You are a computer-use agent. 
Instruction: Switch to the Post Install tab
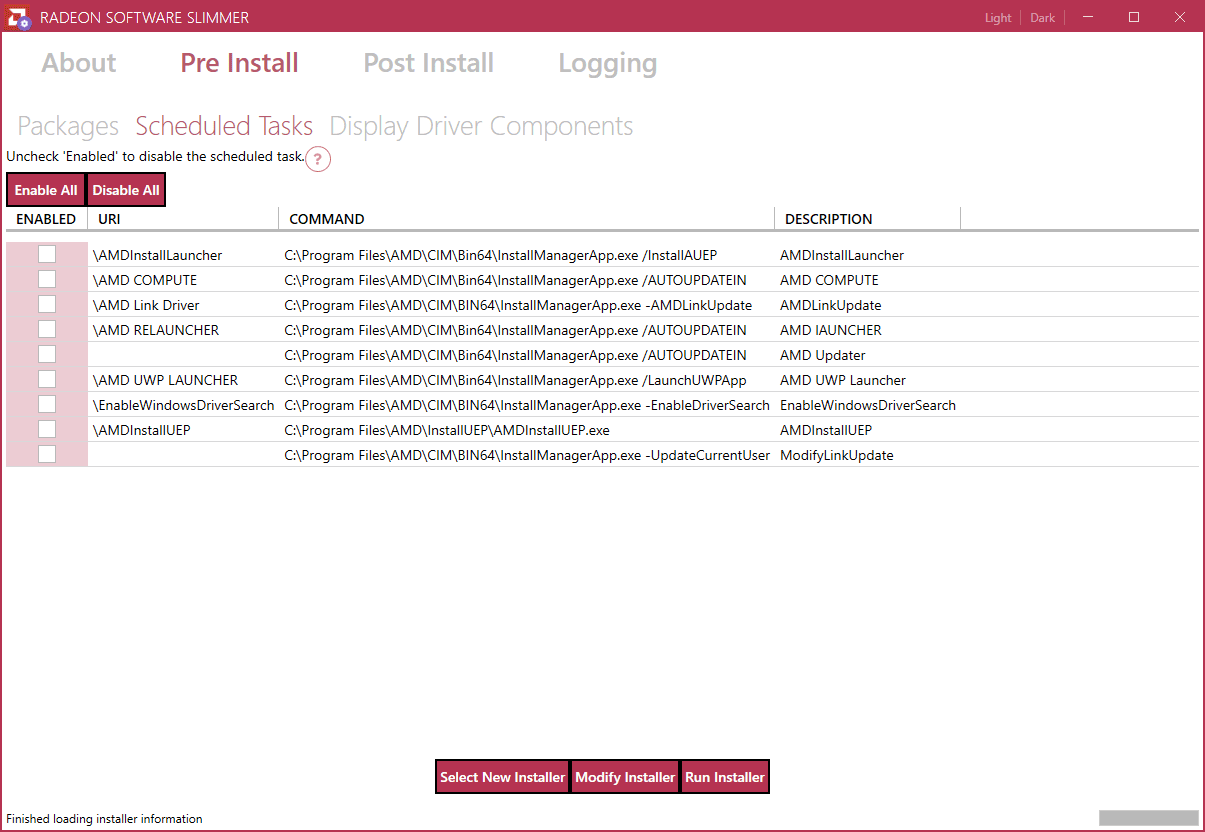point(429,63)
